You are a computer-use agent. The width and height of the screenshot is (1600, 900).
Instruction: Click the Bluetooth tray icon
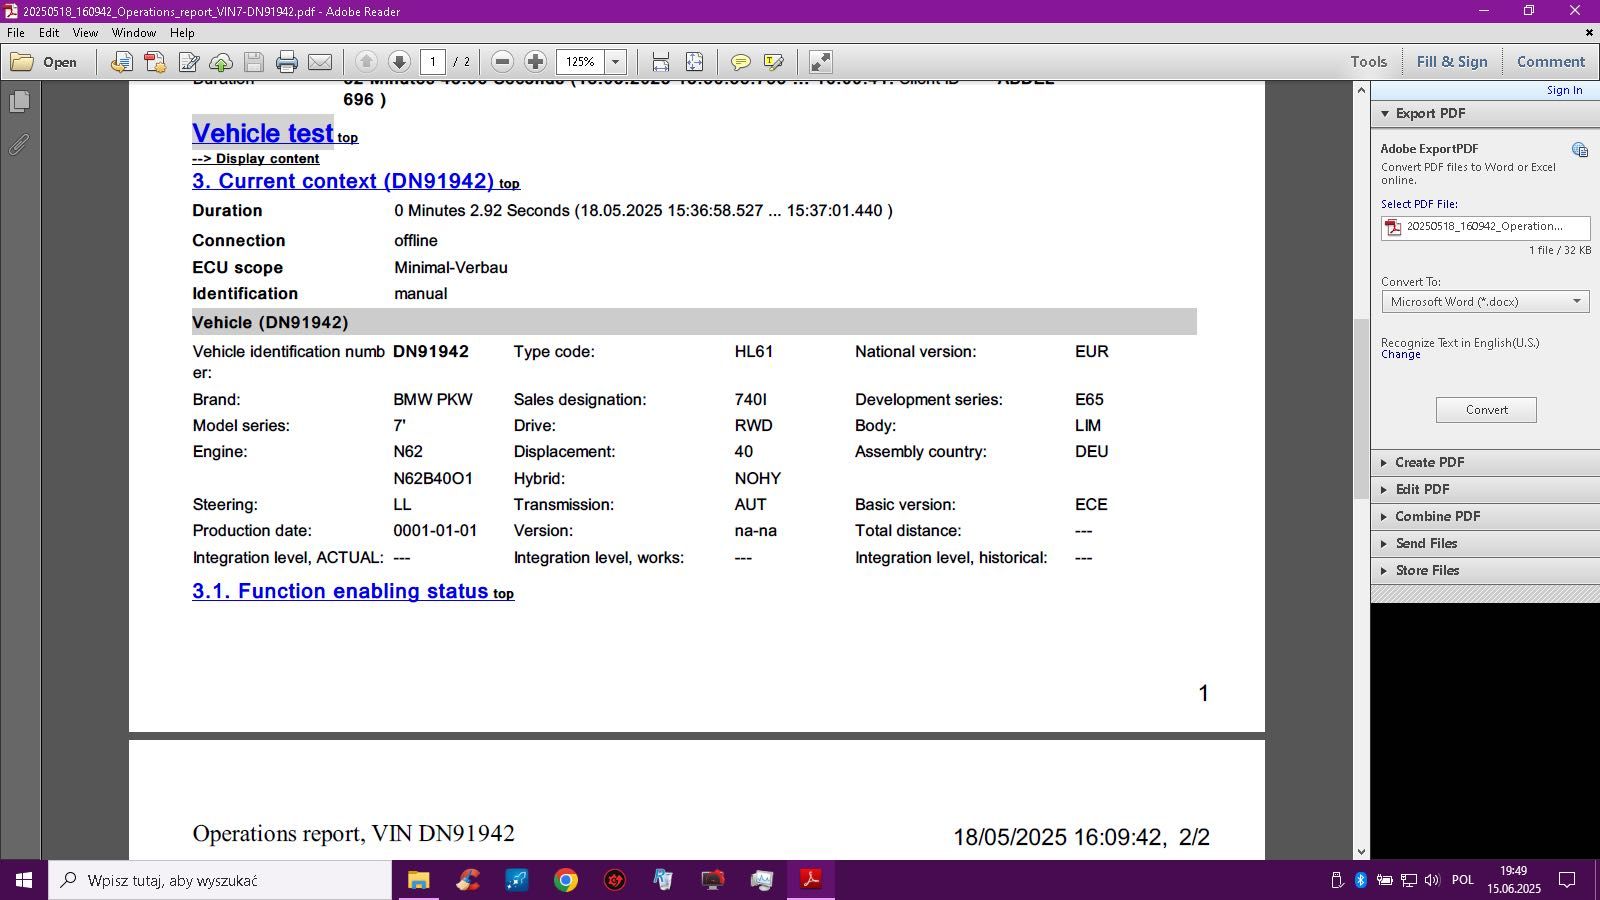click(x=1360, y=880)
